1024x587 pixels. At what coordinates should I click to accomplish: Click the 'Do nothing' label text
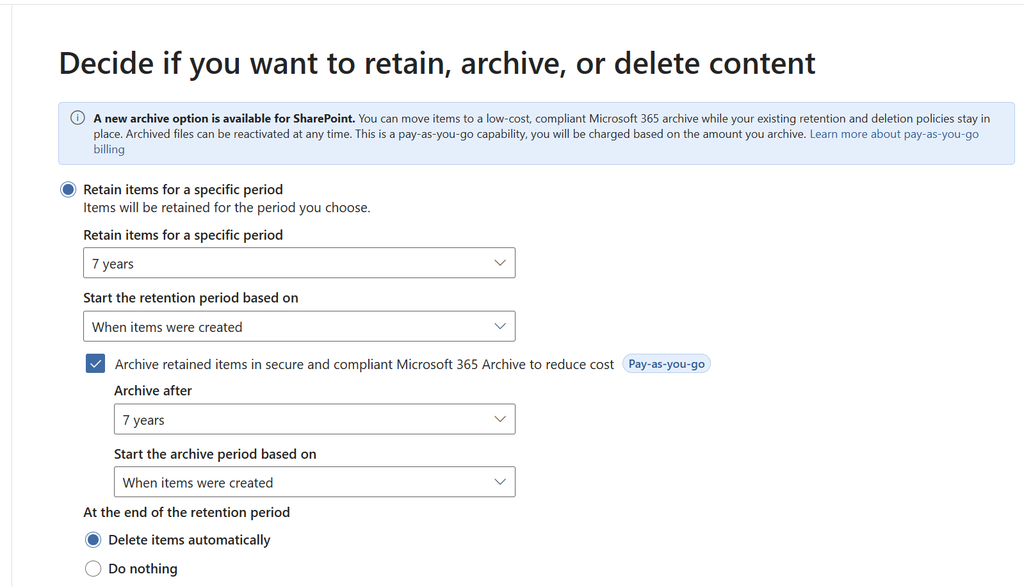click(143, 569)
